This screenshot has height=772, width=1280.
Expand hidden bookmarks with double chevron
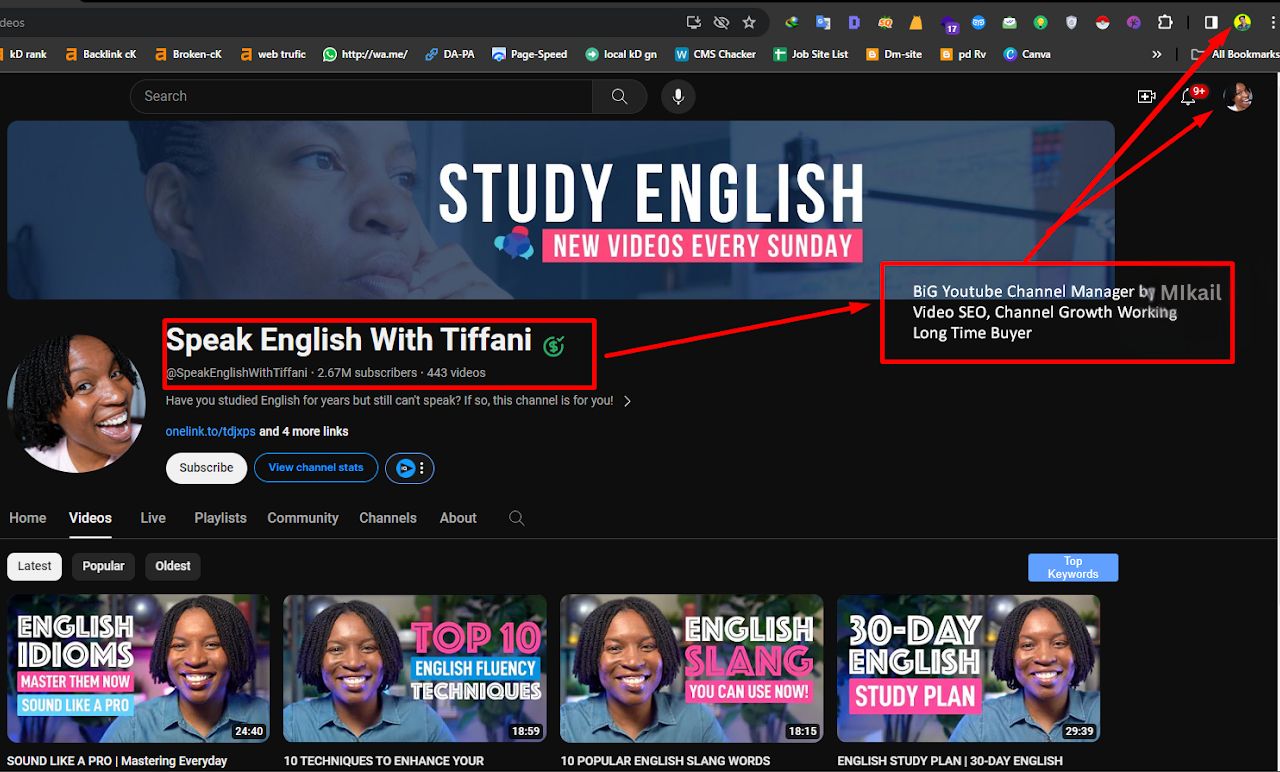tap(1157, 54)
